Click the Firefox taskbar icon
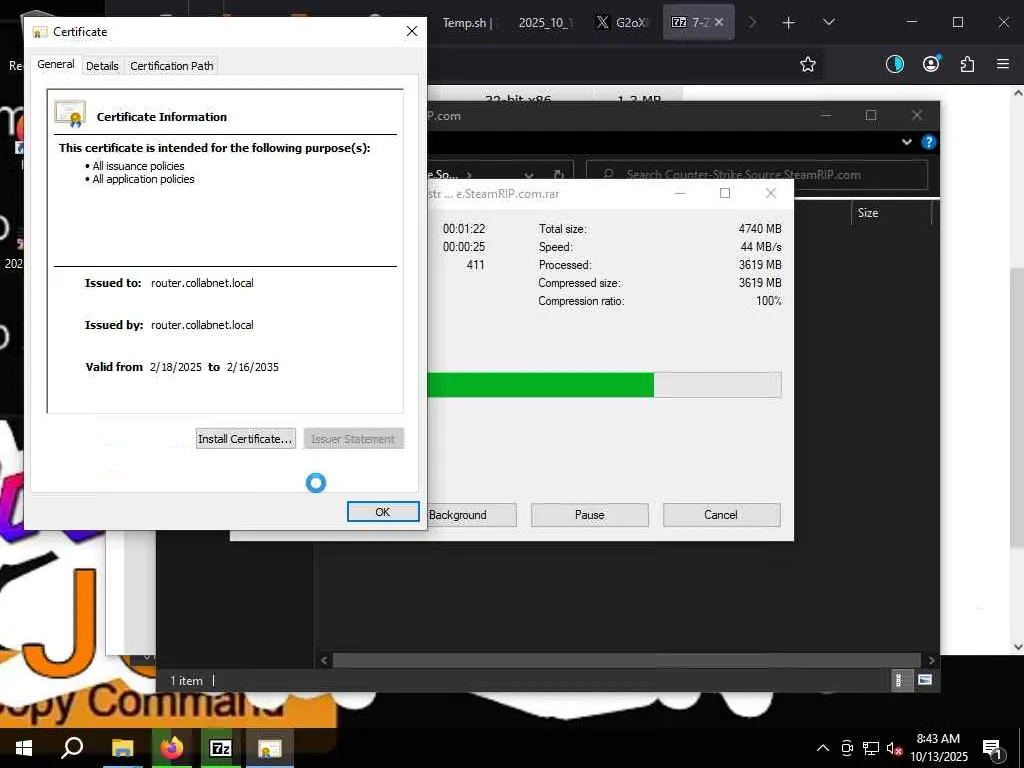 [x=172, y=748]
